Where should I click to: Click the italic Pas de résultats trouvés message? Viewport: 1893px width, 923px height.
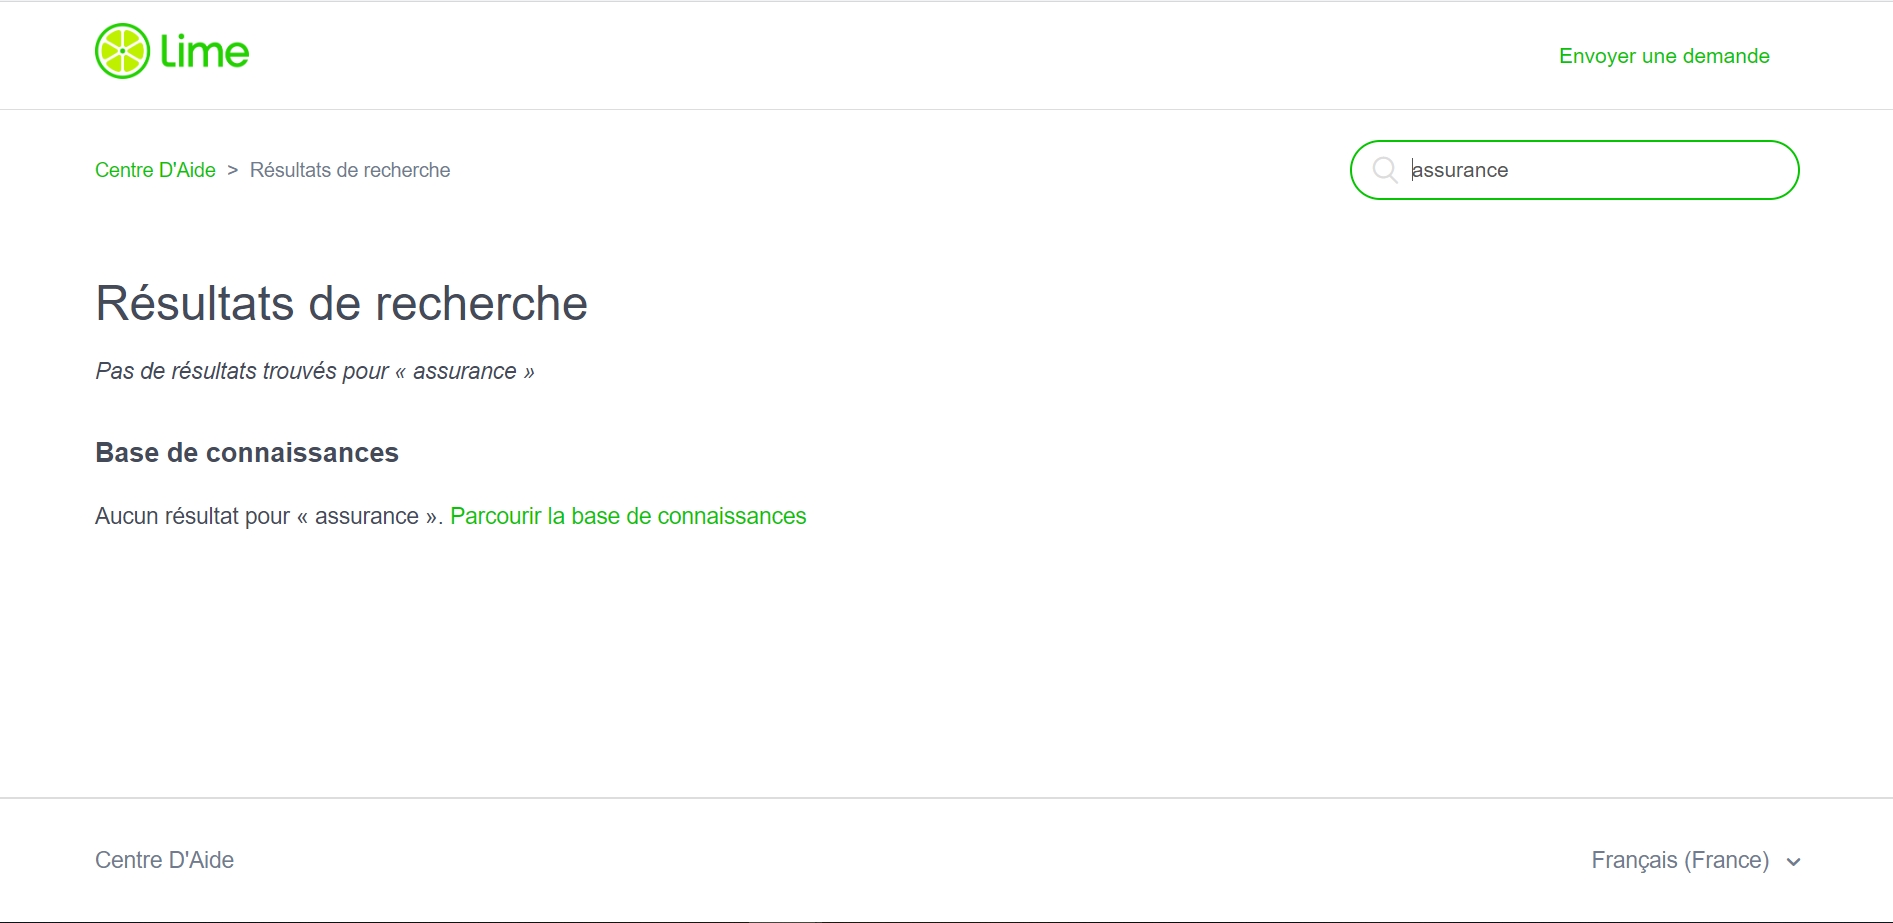pos(240,371)
